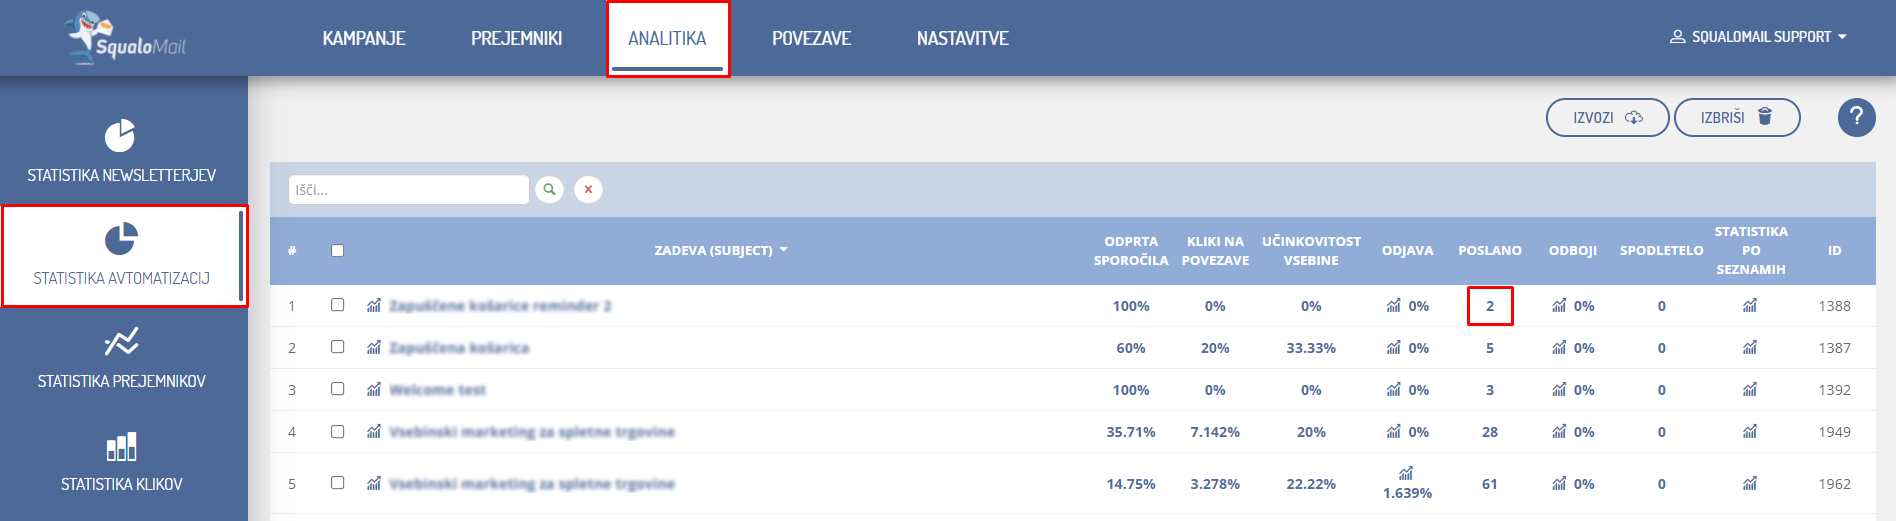
Task: Focus the Išči search input field
Action: click(408, 190)
